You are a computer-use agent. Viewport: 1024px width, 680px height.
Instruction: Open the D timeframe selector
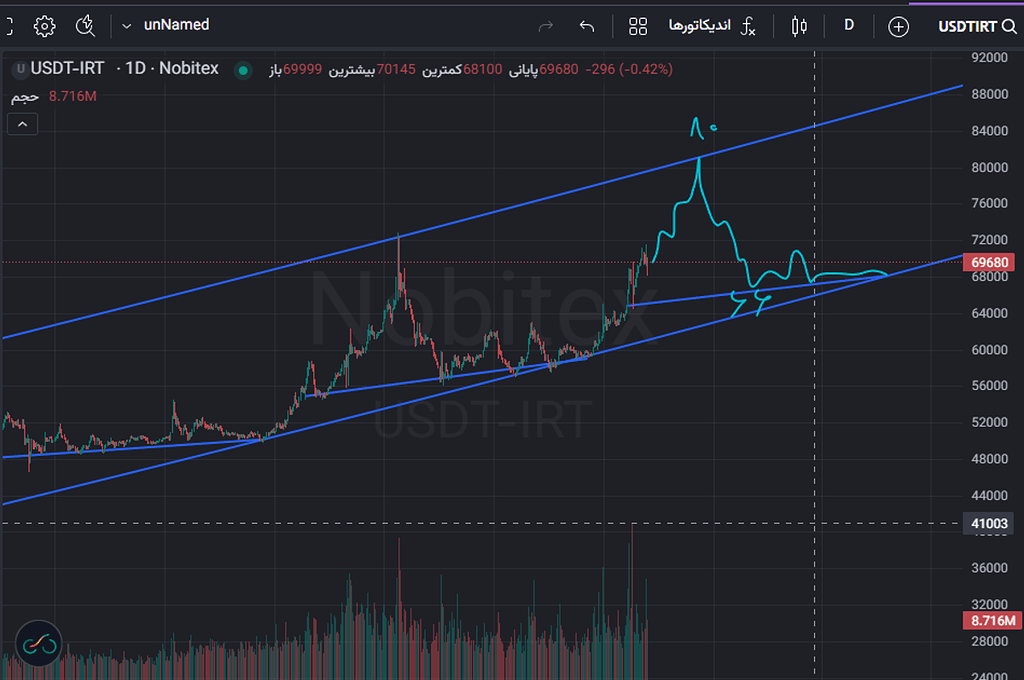[x=849, y=25]
